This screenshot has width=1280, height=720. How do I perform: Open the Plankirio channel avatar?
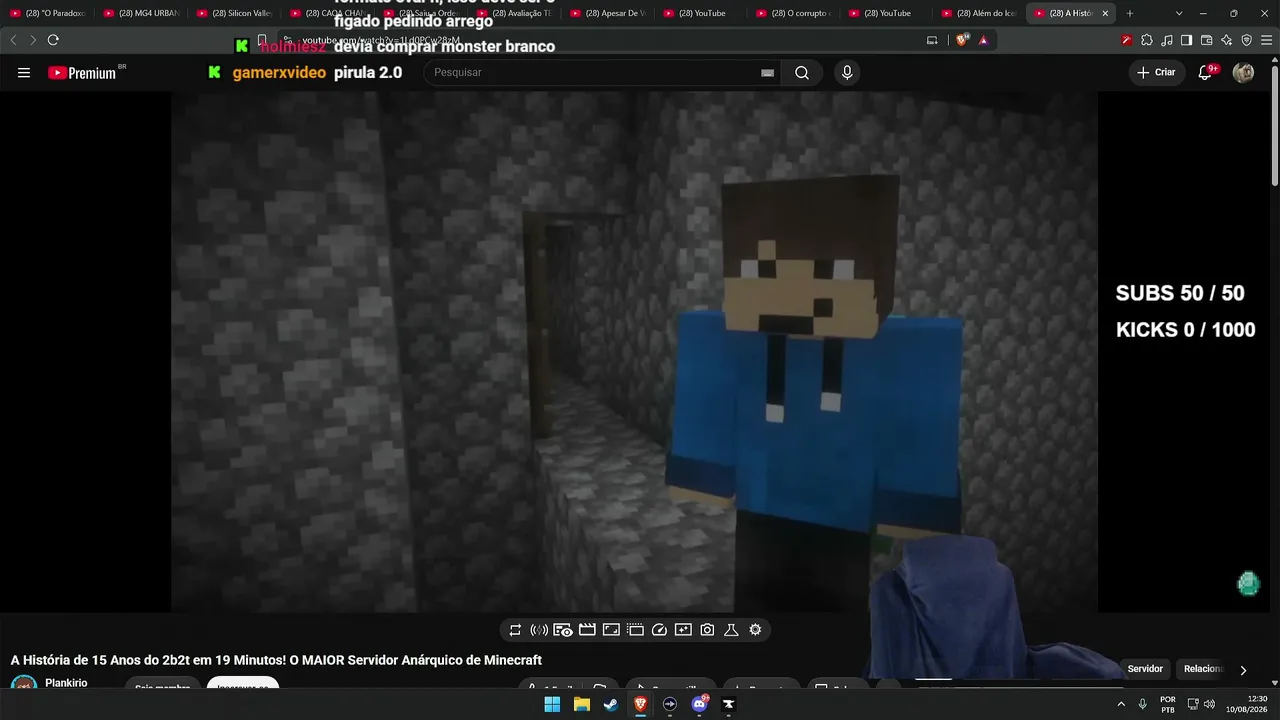24,684
